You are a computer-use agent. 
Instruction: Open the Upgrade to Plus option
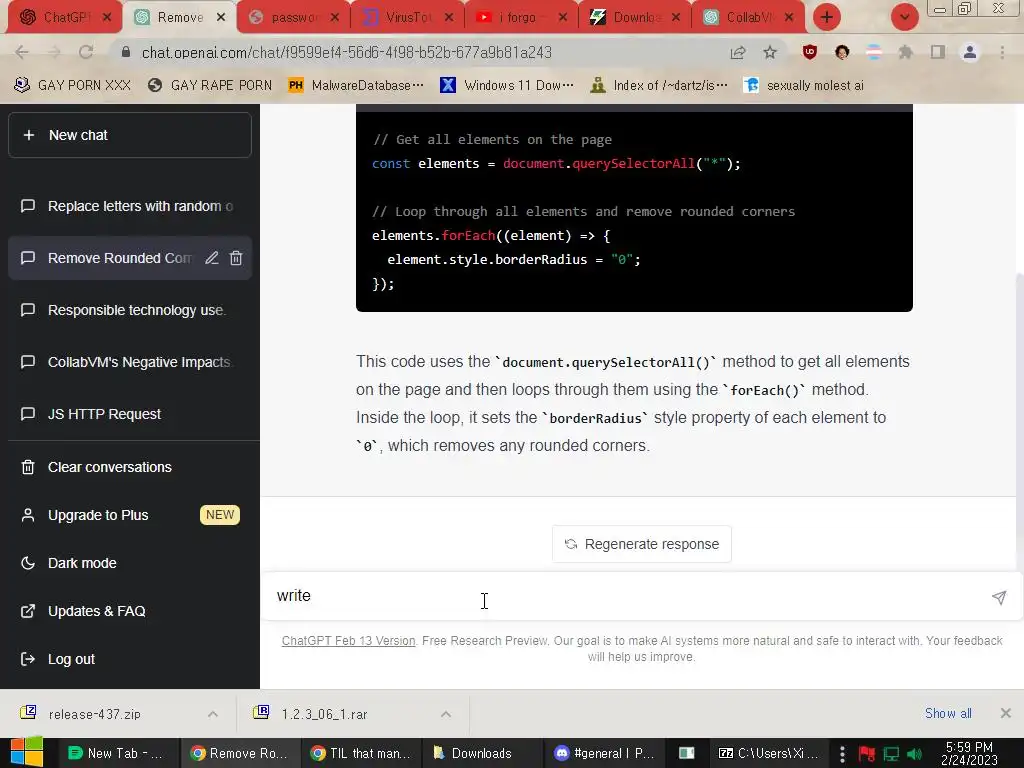(130, 515)
